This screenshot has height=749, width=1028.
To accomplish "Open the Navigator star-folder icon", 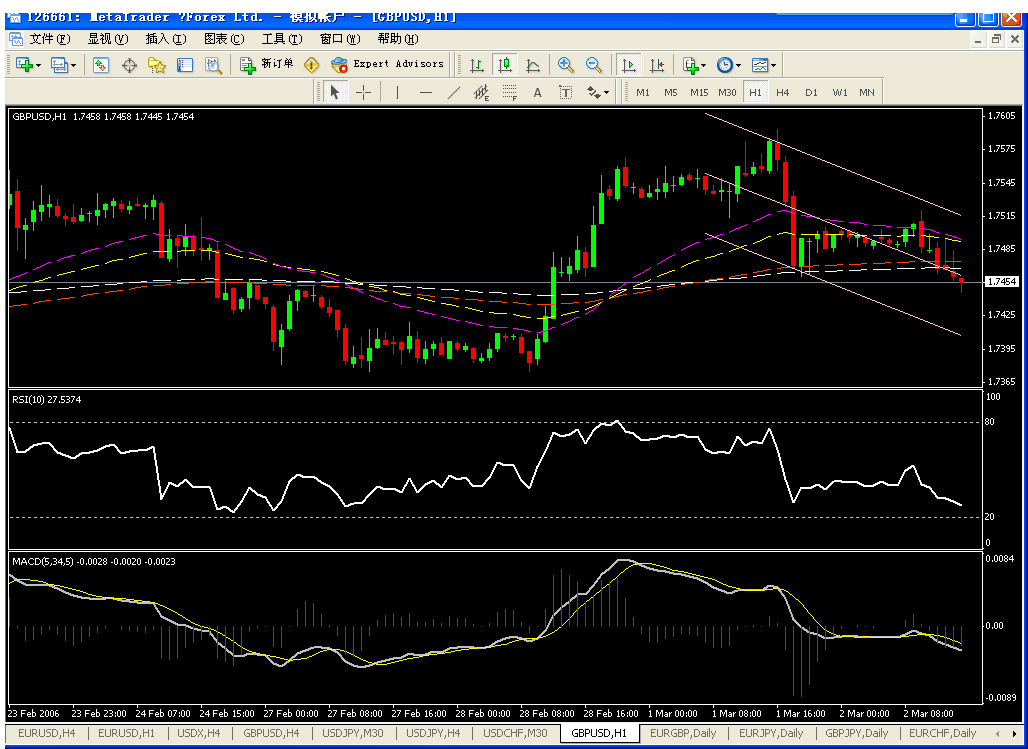I will point(157,64).
